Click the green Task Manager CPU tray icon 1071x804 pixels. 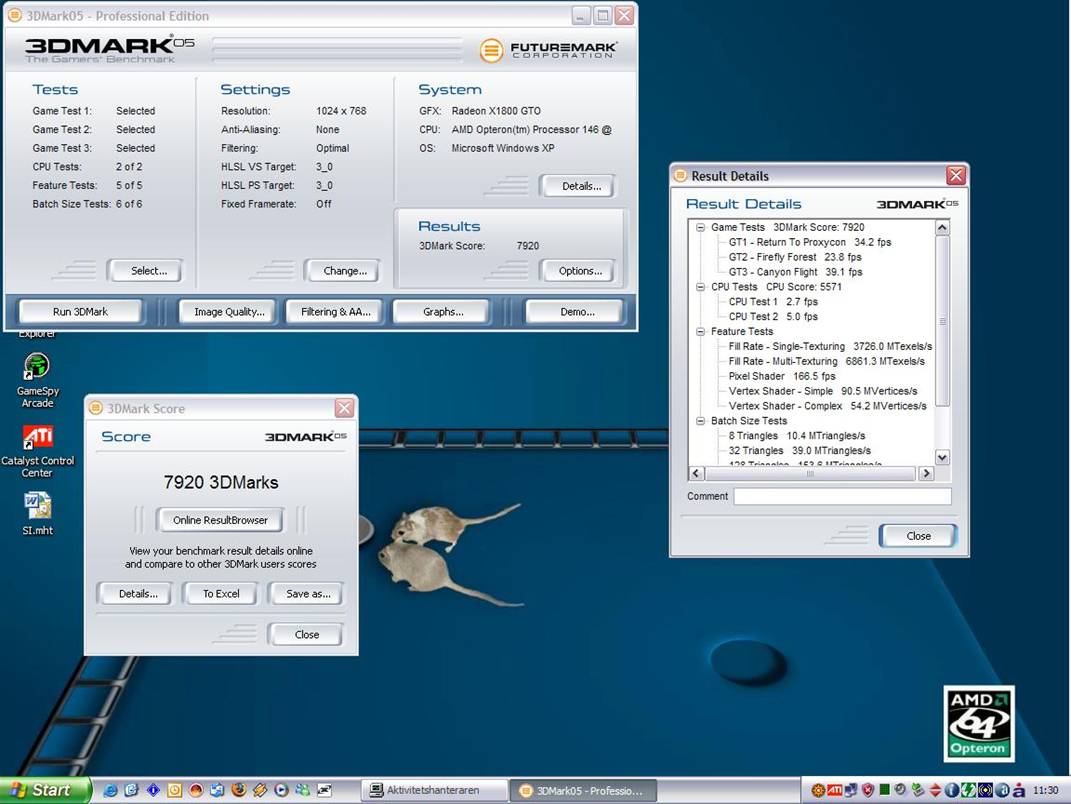pos(885,790)
